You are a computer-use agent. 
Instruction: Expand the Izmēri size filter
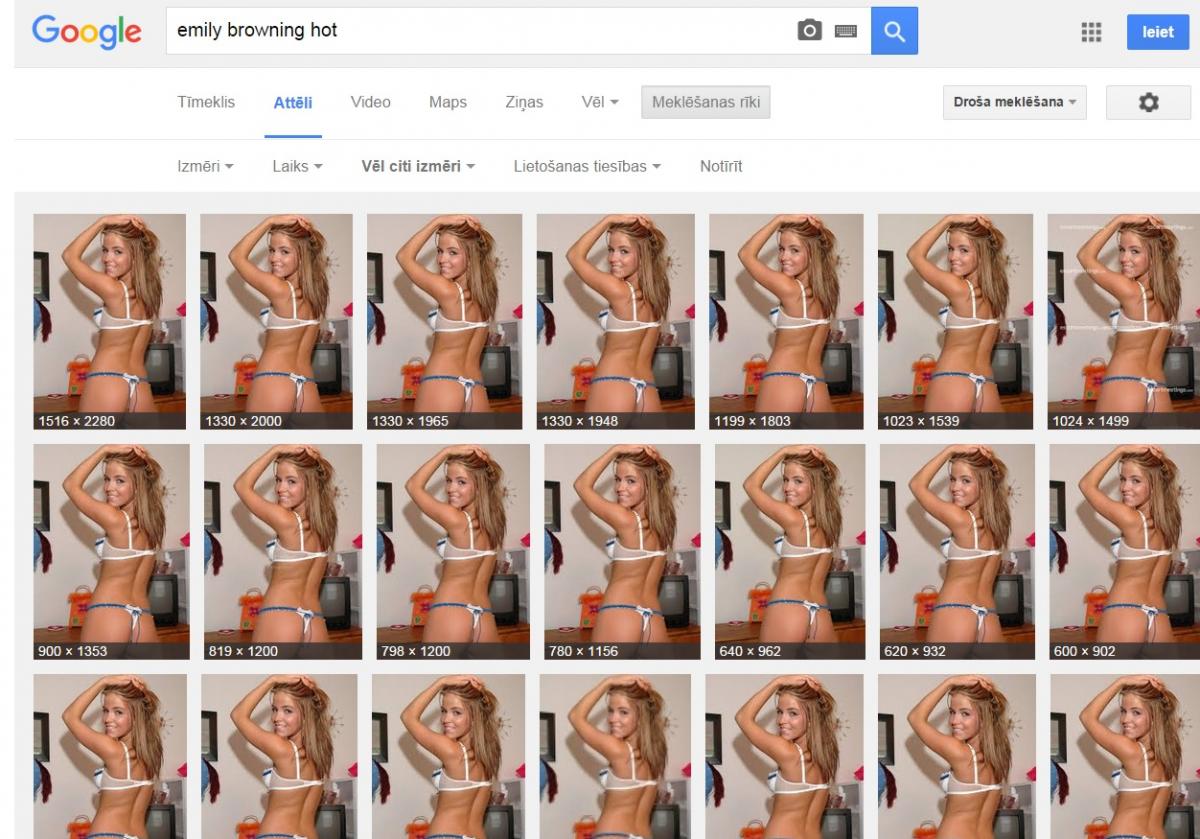coord(205,166)
